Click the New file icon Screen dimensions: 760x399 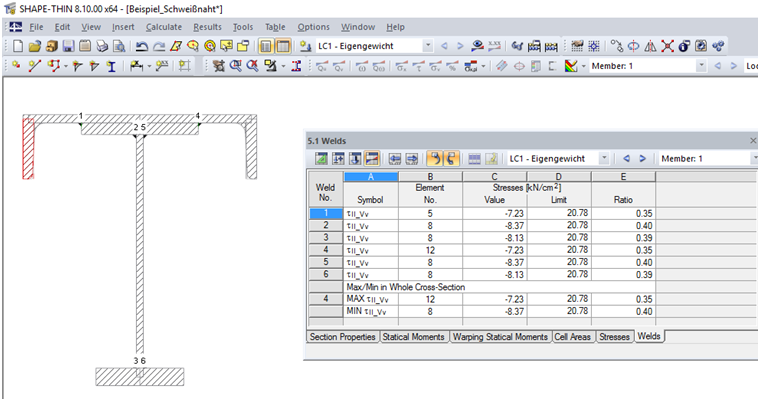pos(18,46)
